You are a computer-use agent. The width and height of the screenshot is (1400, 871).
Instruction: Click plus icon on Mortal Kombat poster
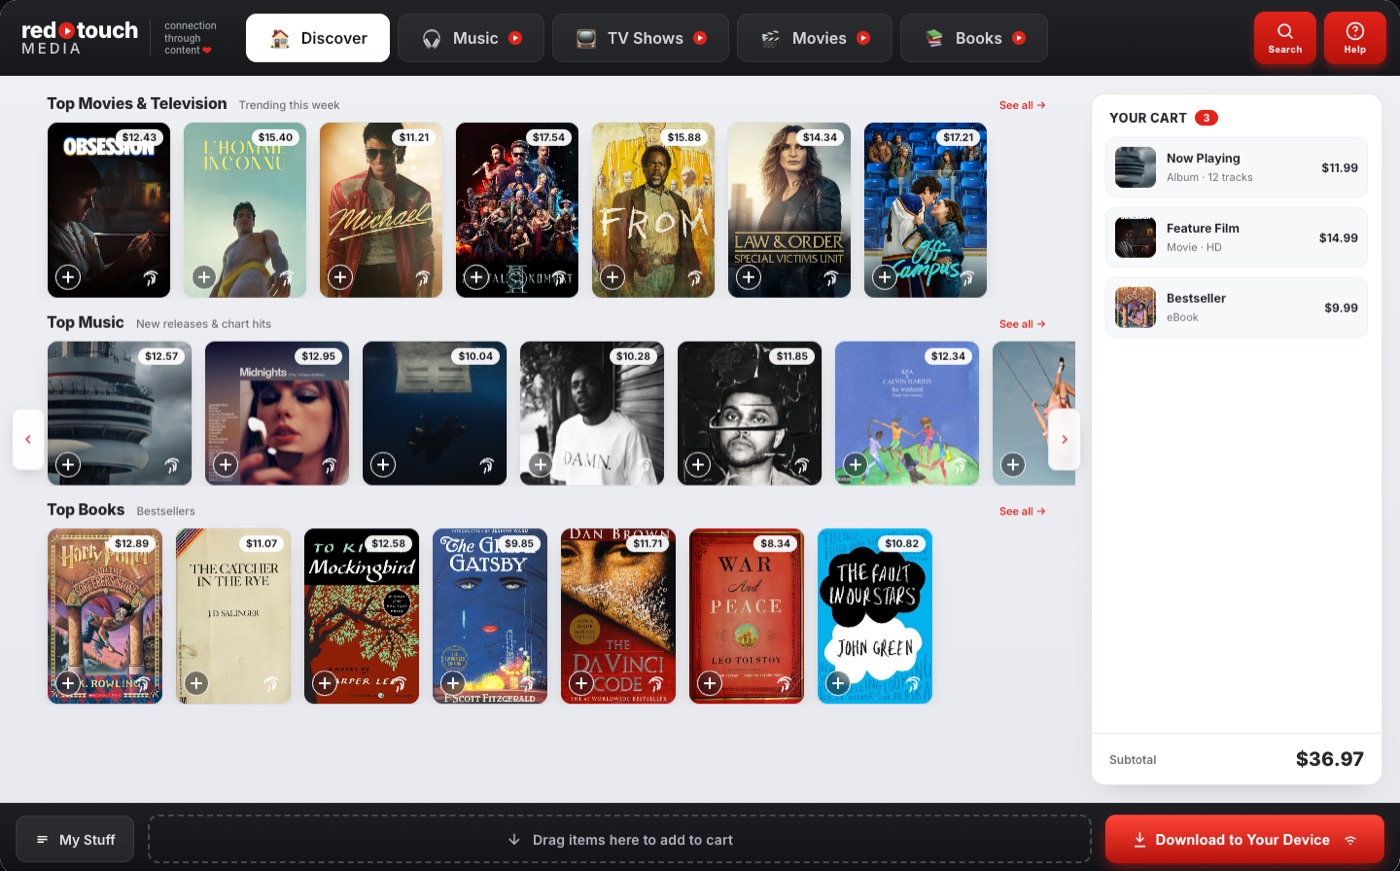coord(476,277)
